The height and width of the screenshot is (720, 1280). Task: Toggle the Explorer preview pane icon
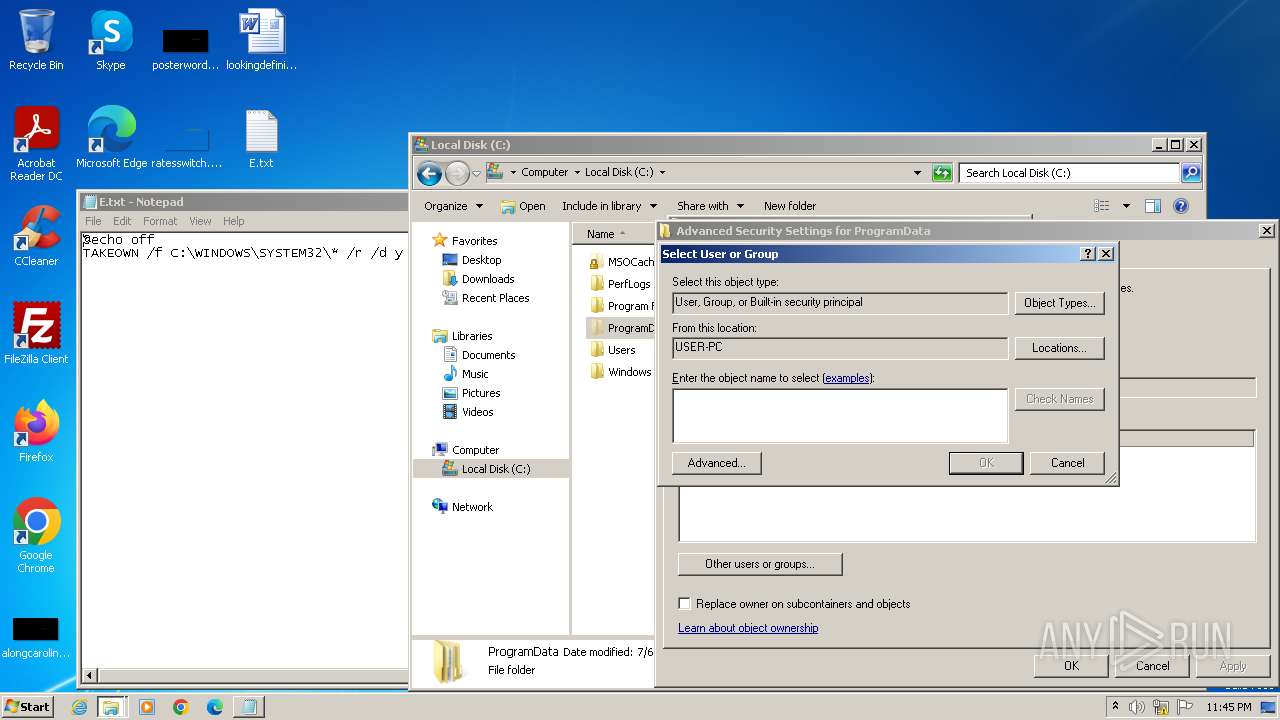[1152, 206]
